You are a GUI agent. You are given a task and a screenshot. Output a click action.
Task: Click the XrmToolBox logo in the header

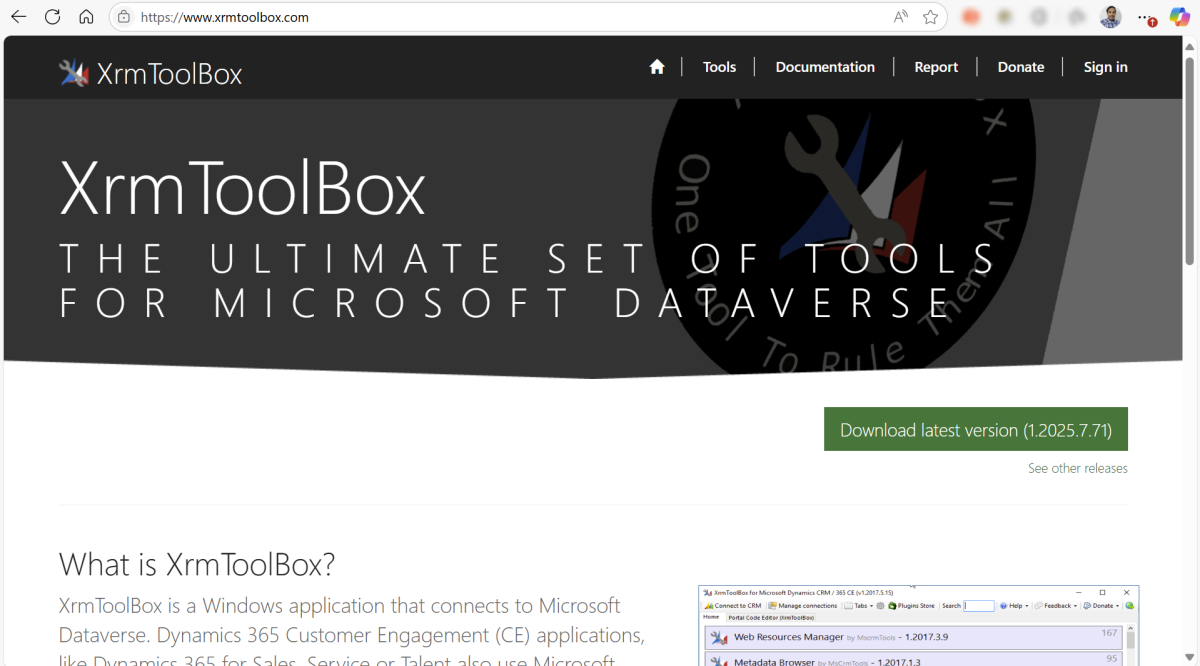click(151, 73)
